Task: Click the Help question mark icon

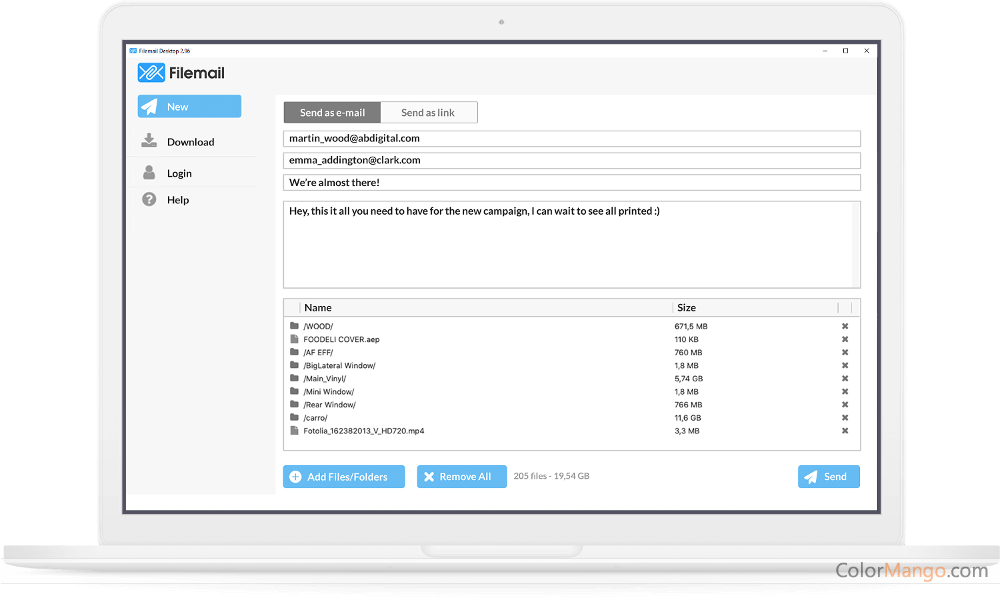Action: 149,199
